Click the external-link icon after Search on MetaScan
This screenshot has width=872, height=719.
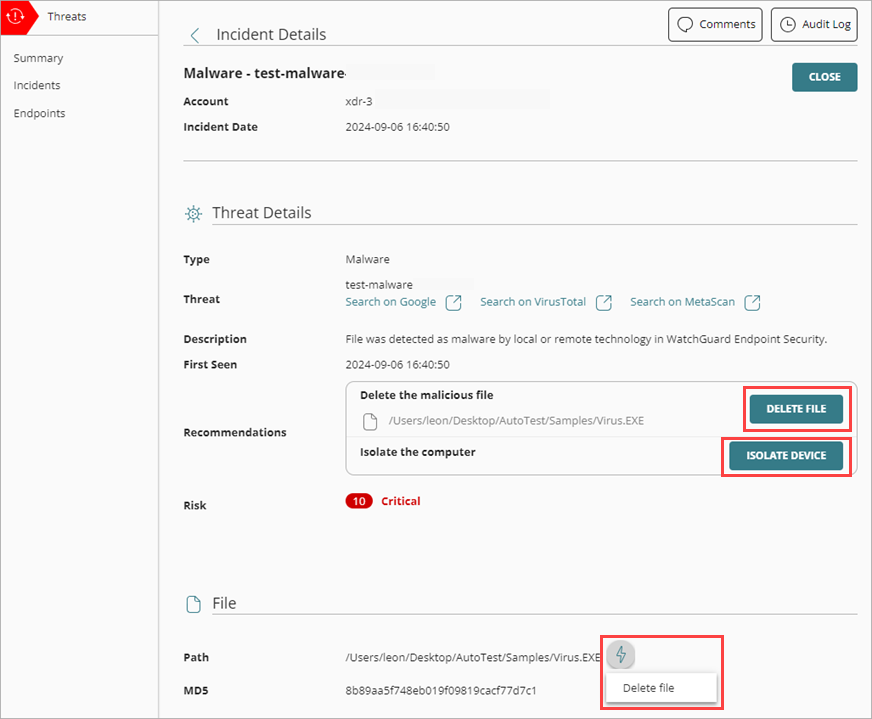[x=752, y=301]
